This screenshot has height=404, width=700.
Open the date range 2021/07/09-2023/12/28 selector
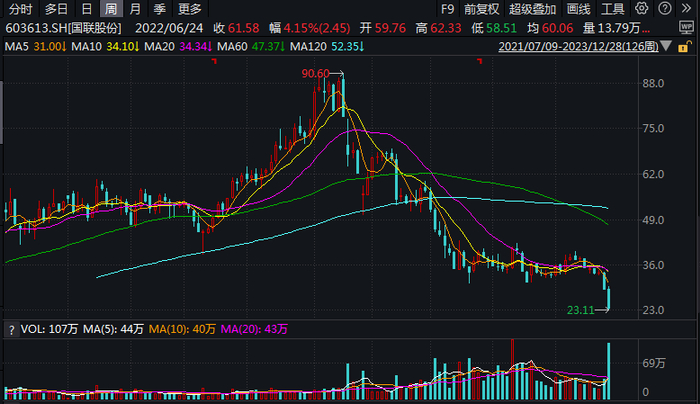[x=578, y=46]
